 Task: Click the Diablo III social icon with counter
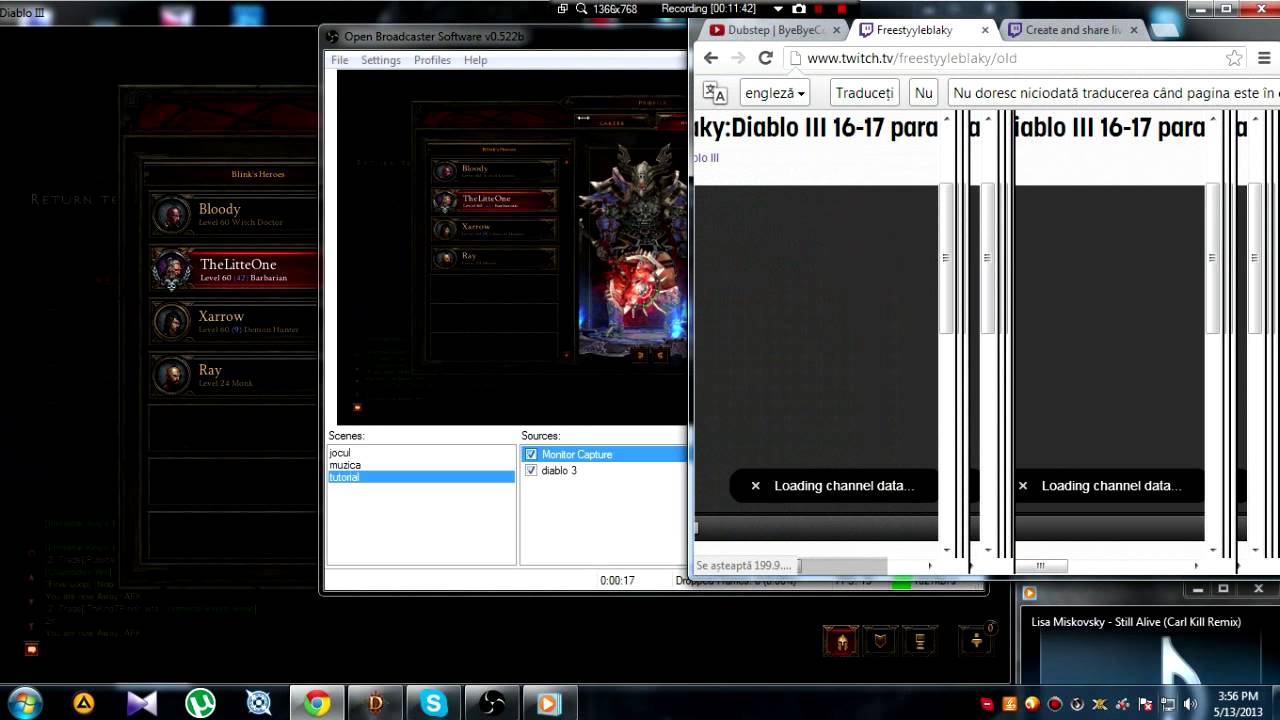pos(975,641)
